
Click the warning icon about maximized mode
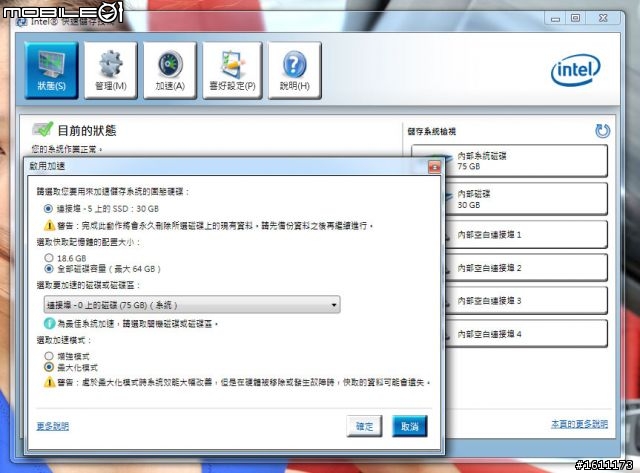pyautogui.click(x=49, y=382)
